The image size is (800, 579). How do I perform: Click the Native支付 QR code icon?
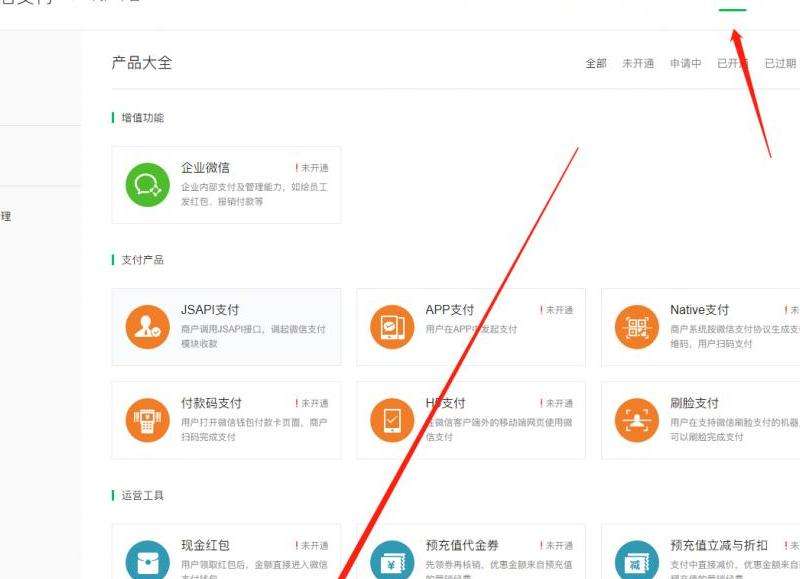pyautogui.click(x=637, y=327)
